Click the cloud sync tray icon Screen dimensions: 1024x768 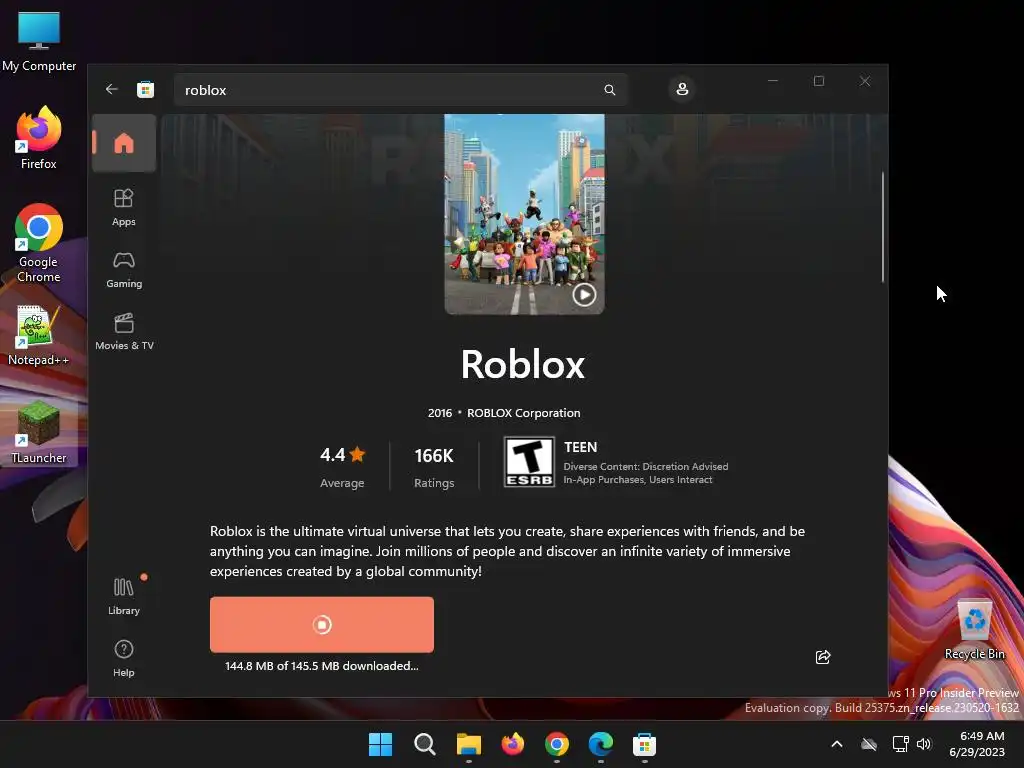[869, 744]
